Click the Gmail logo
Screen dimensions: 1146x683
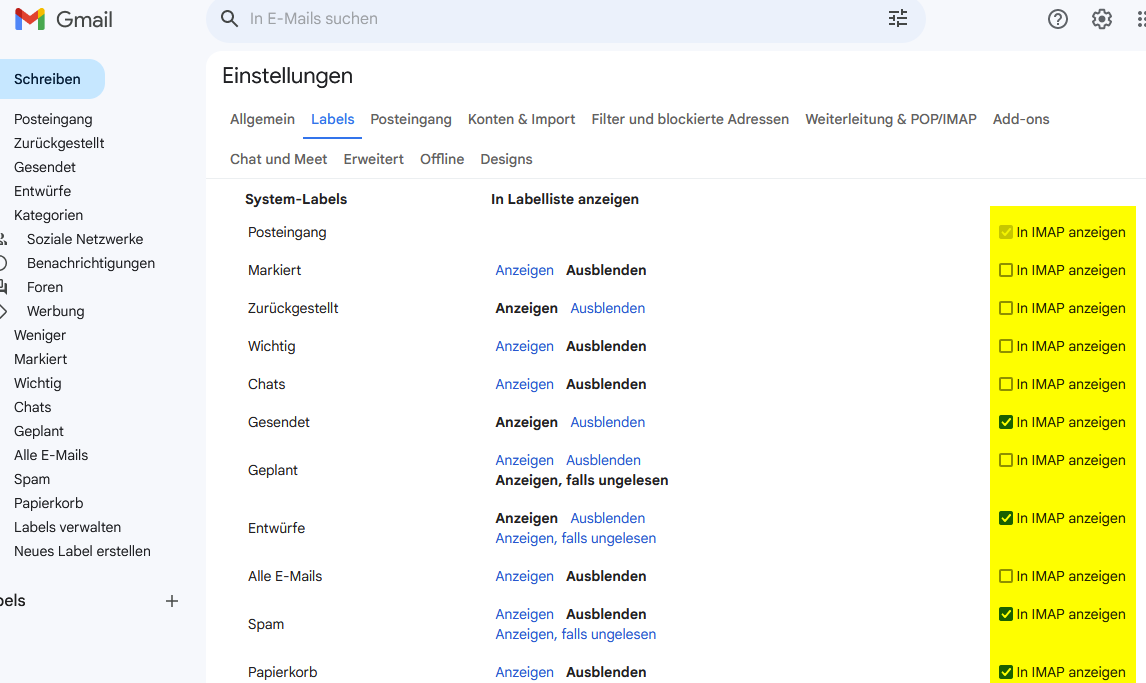(63, 19)
